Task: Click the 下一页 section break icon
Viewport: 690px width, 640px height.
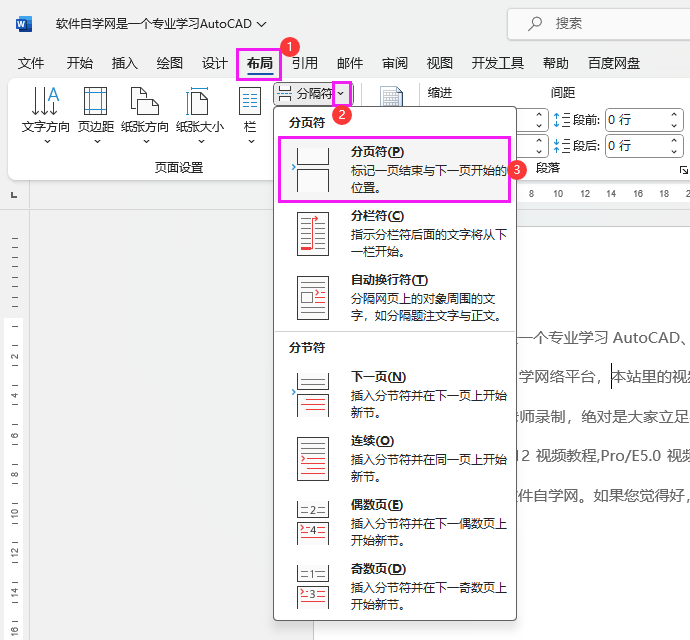Action: click(x=313, y=395)
